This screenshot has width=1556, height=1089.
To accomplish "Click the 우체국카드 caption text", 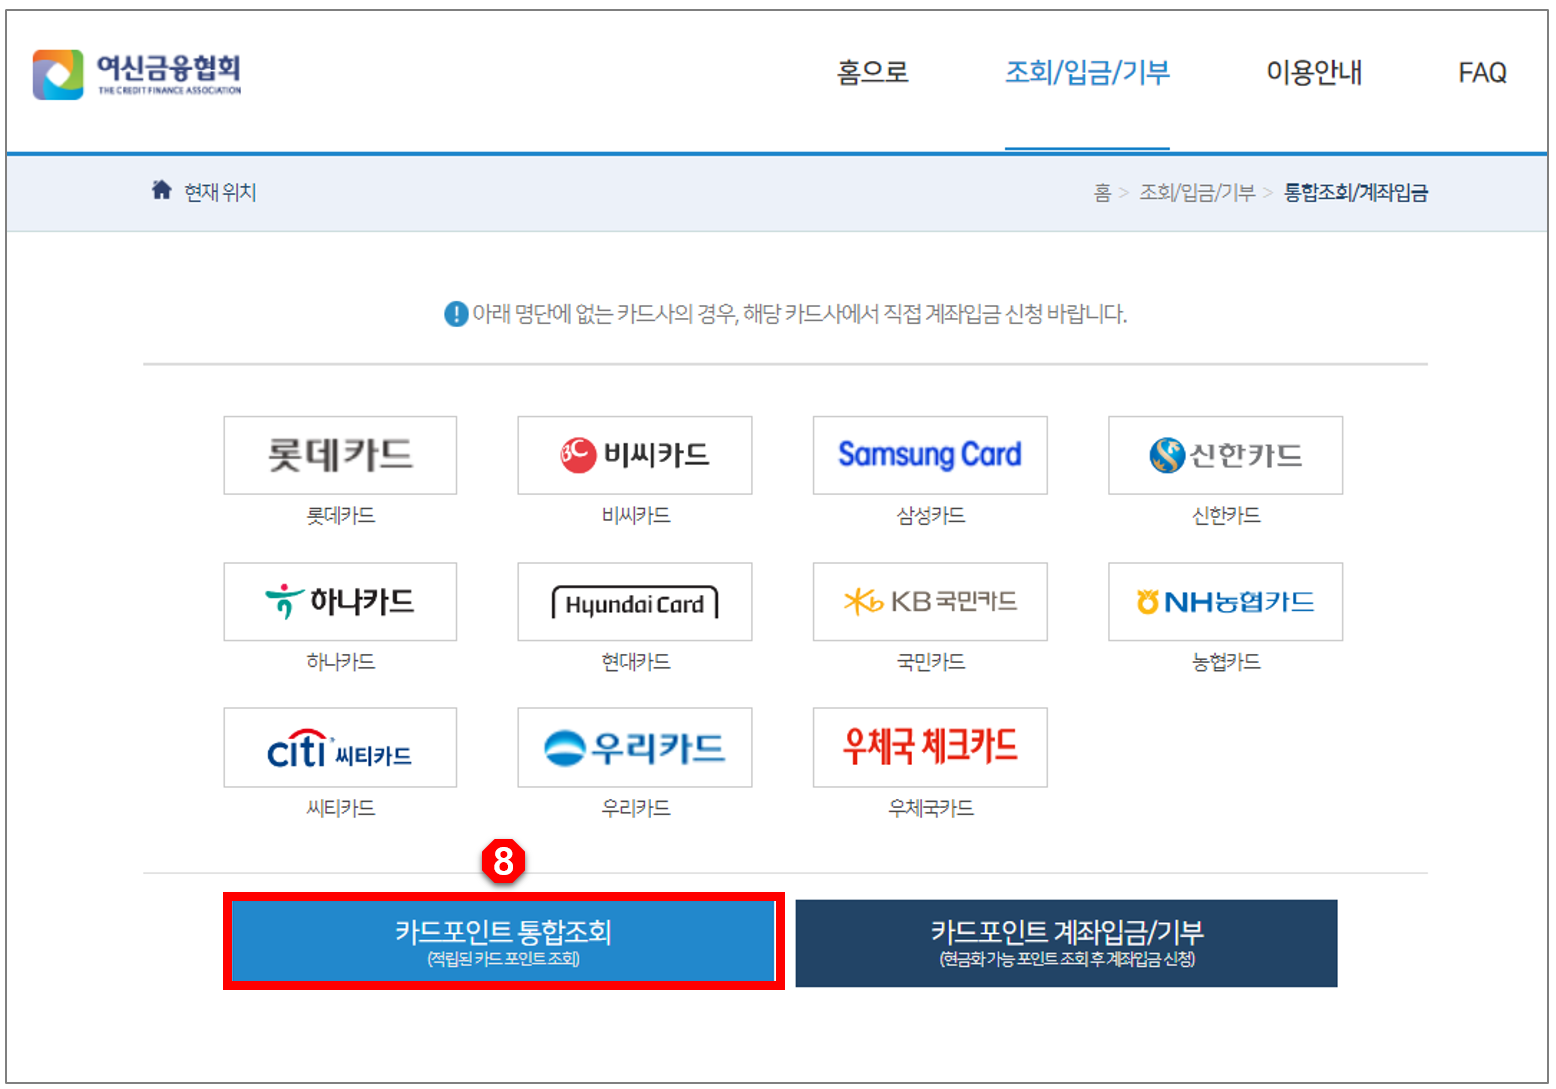I will click(x=930, y=807).
